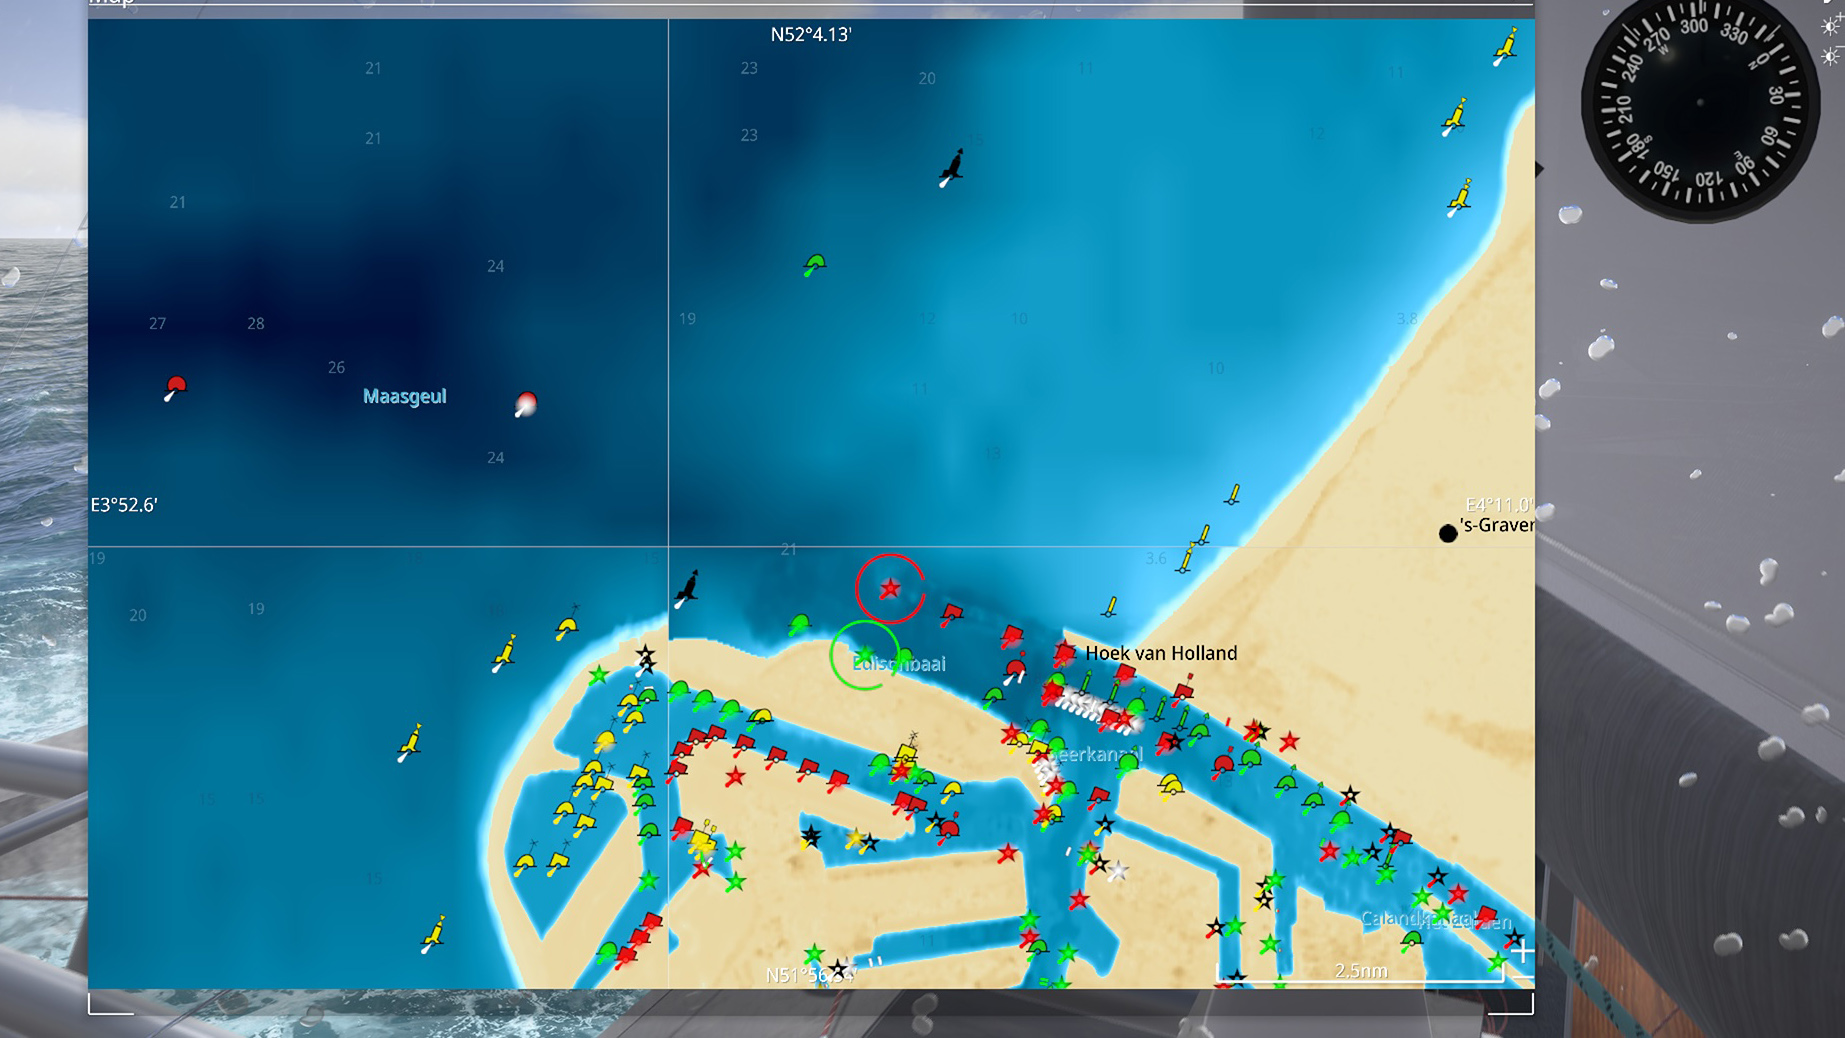This screenshot has width=1845, height=1038.
Task: Select the red-white buoy right of Maasgeul label
Action: pyautogui.click(x=525, y=404)
